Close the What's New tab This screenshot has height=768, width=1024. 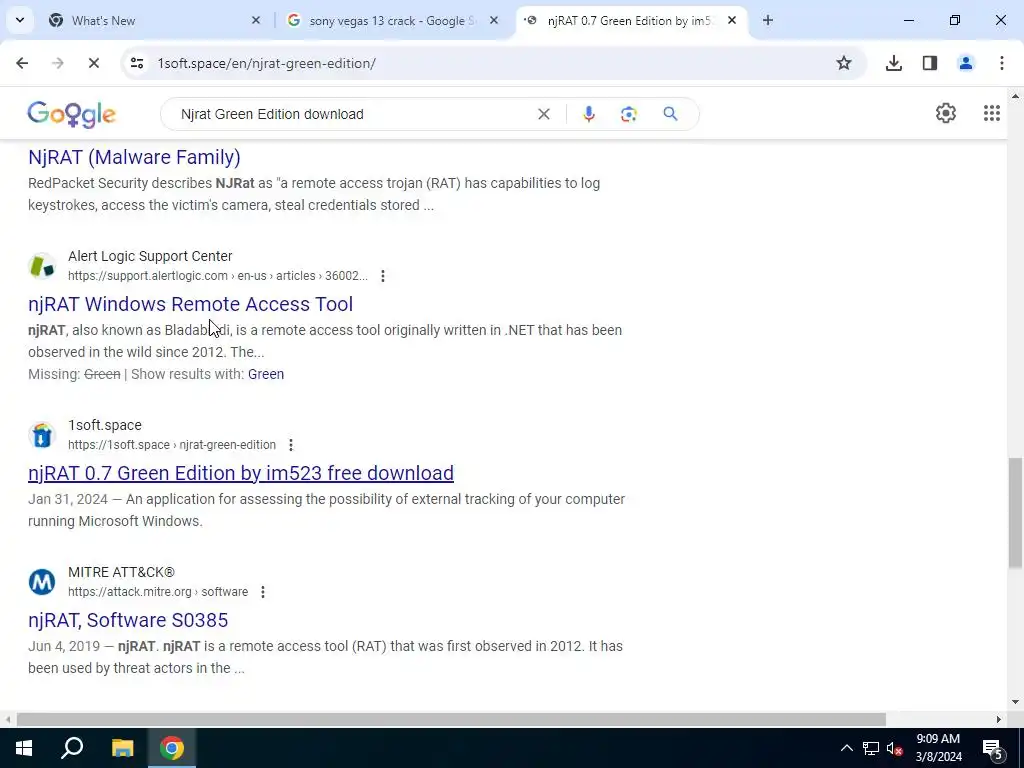click(256, 20)
